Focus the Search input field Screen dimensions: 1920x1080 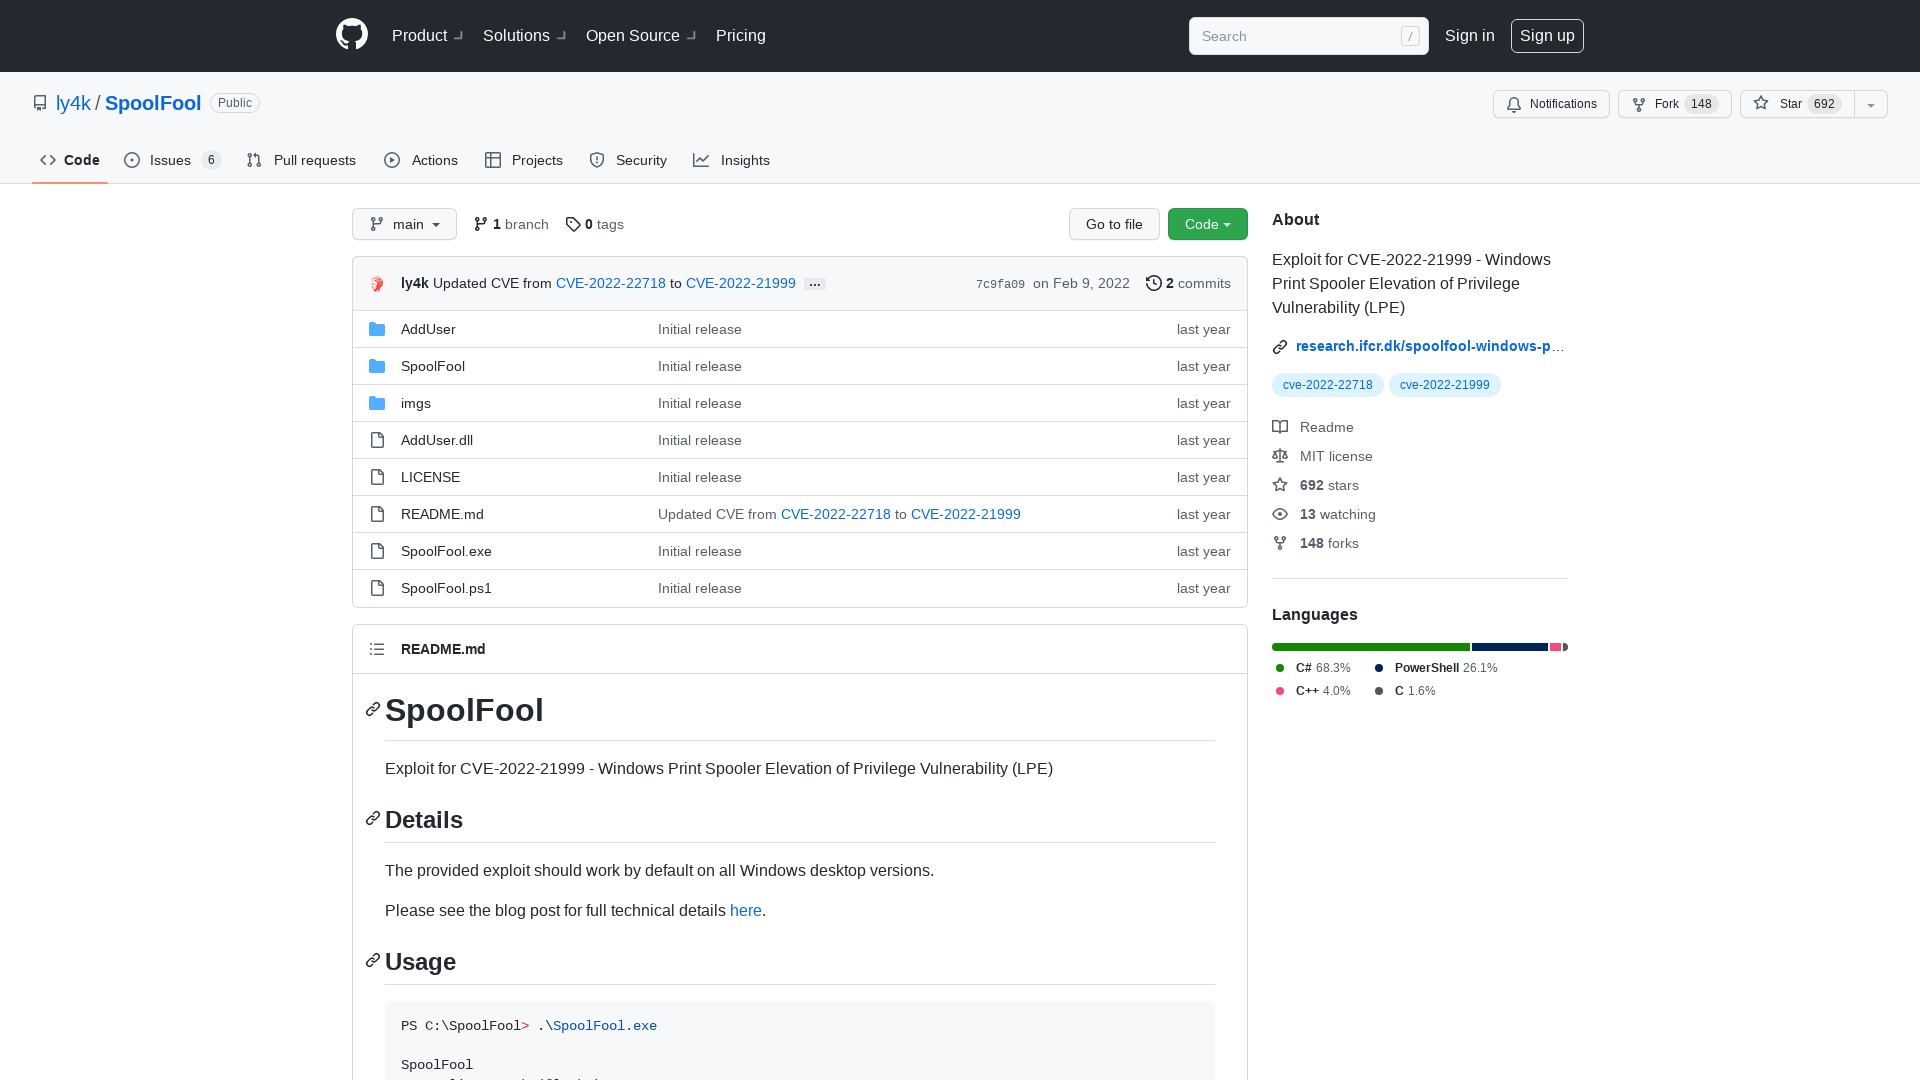point(1309,36)
